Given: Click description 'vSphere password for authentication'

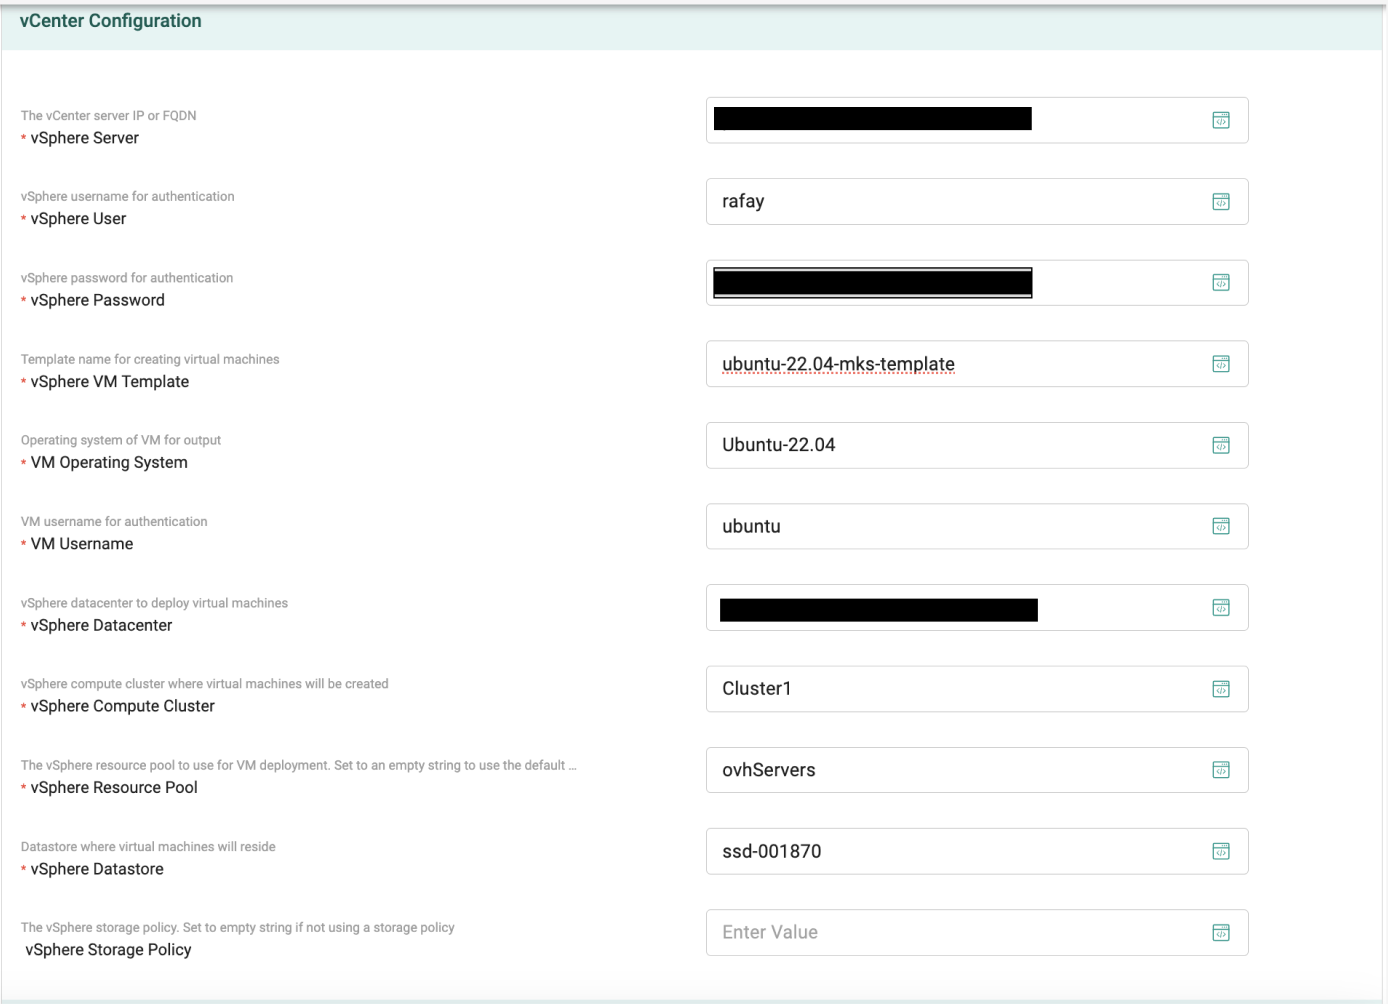Looking at the screenshot, I should [x=127, y=278].
